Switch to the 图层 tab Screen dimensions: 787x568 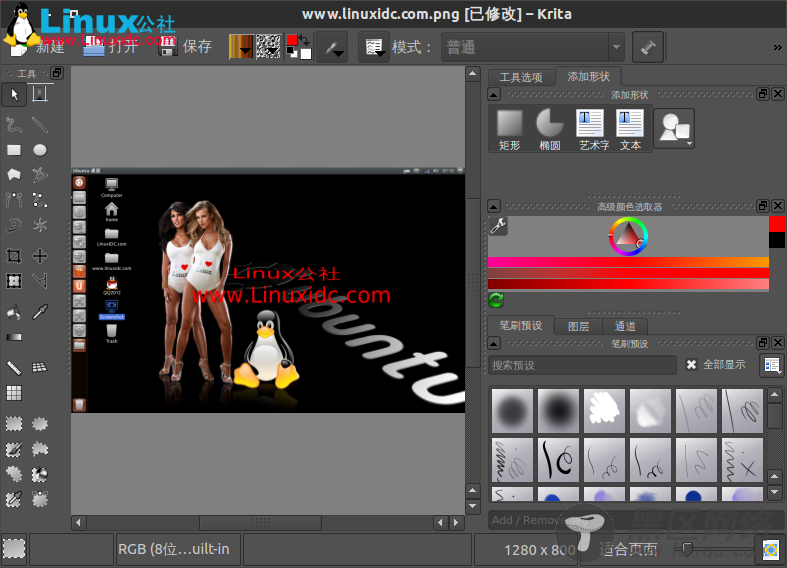pos(578,327)
